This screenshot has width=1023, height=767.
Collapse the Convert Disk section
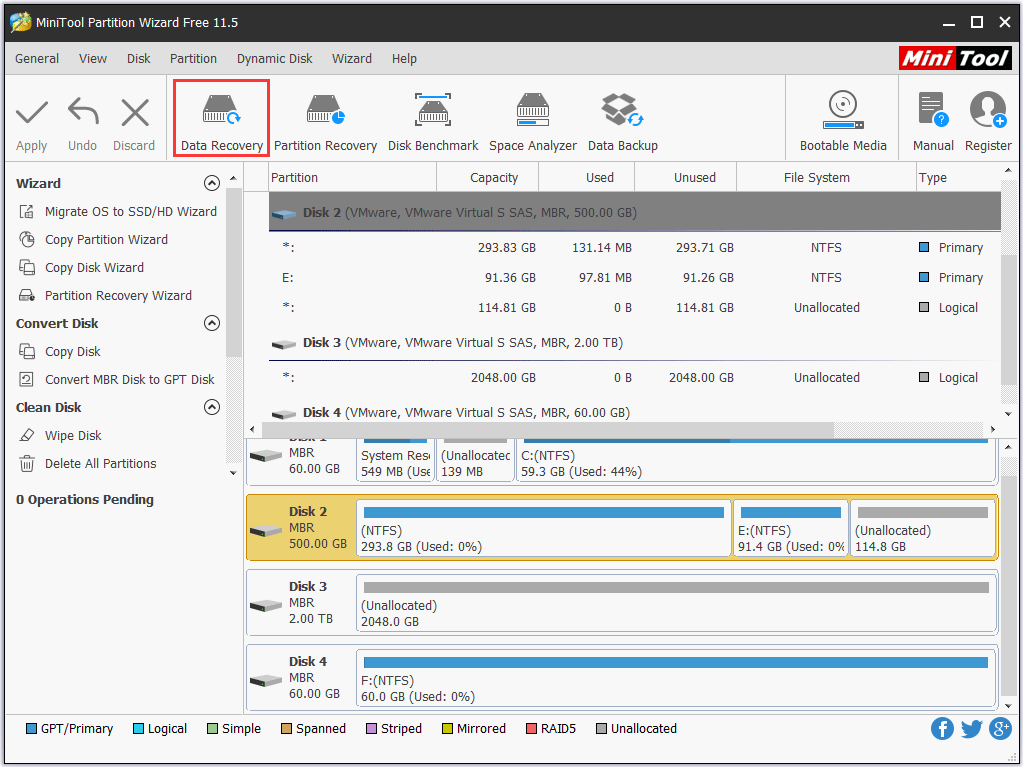tap(211, 323)
